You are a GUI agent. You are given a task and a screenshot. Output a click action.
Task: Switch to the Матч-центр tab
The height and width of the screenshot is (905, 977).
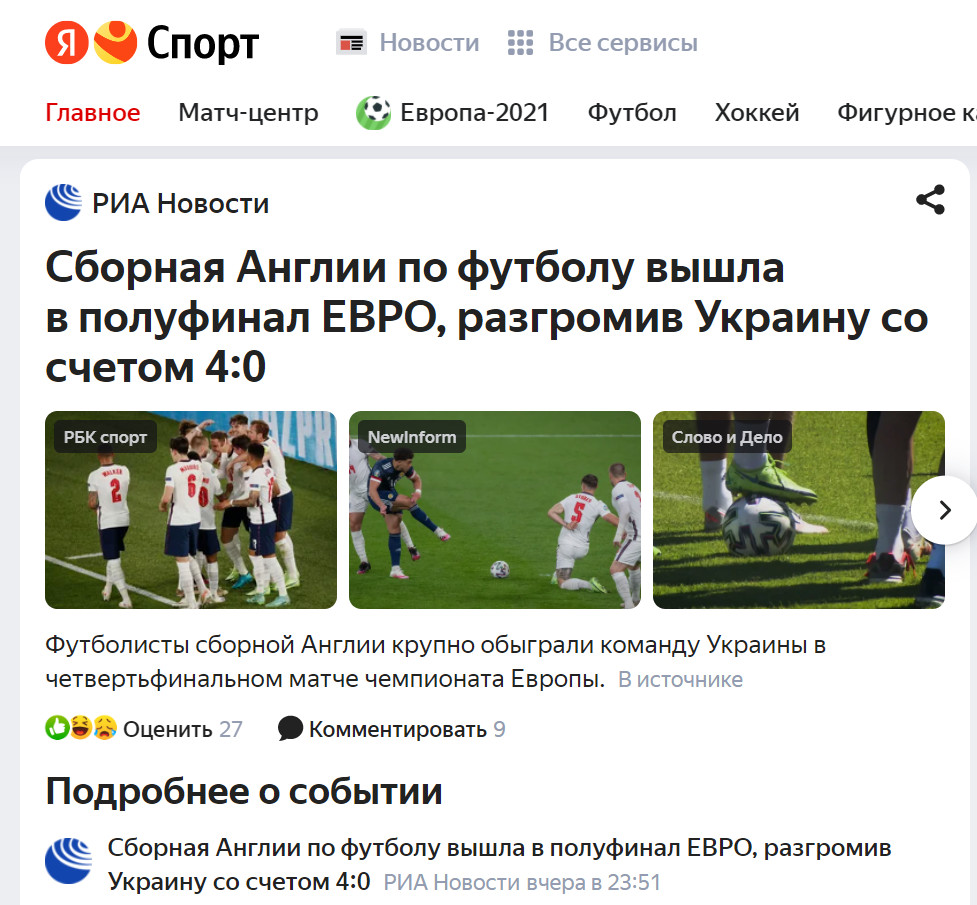click(248, 113)
